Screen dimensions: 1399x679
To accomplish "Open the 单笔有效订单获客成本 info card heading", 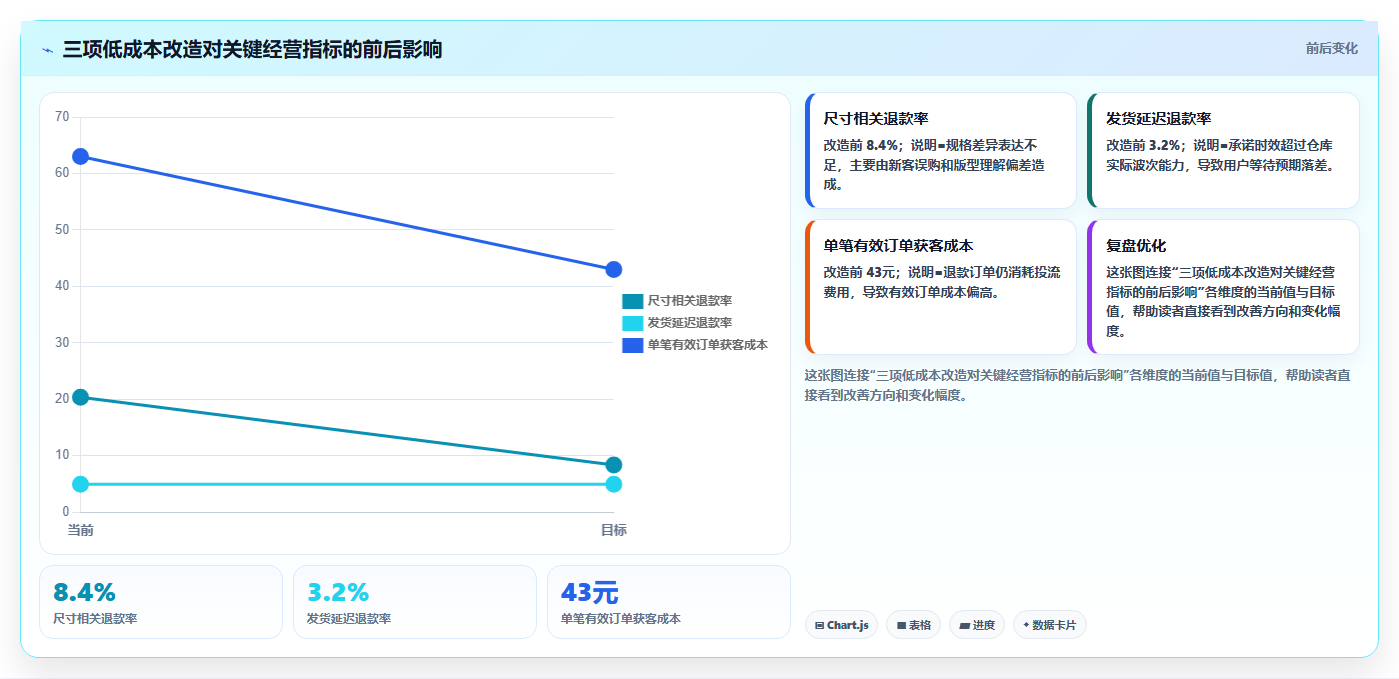I will (x=899, y=245).
